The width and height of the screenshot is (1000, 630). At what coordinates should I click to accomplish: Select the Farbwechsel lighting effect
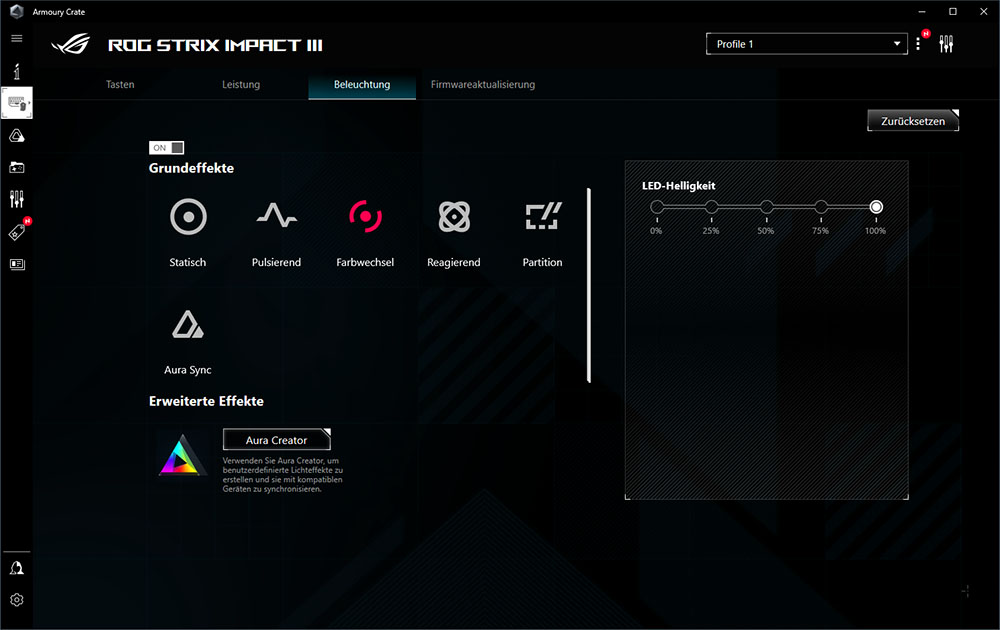(365, 216)
